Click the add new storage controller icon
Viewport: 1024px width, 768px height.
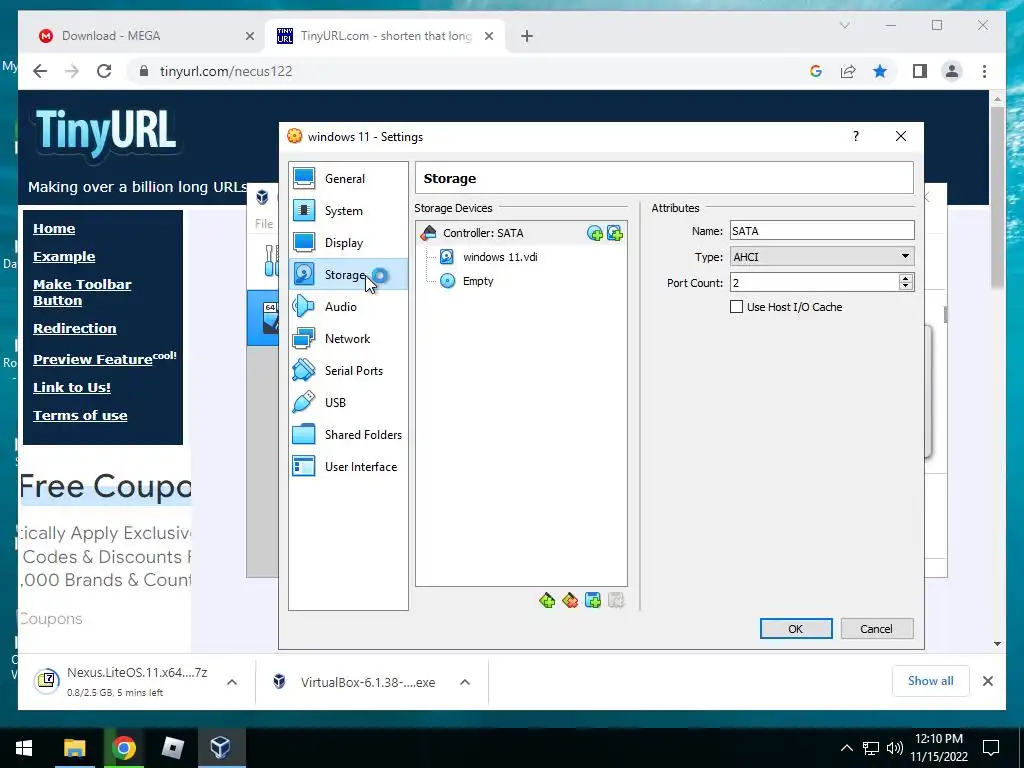point(547,600)
